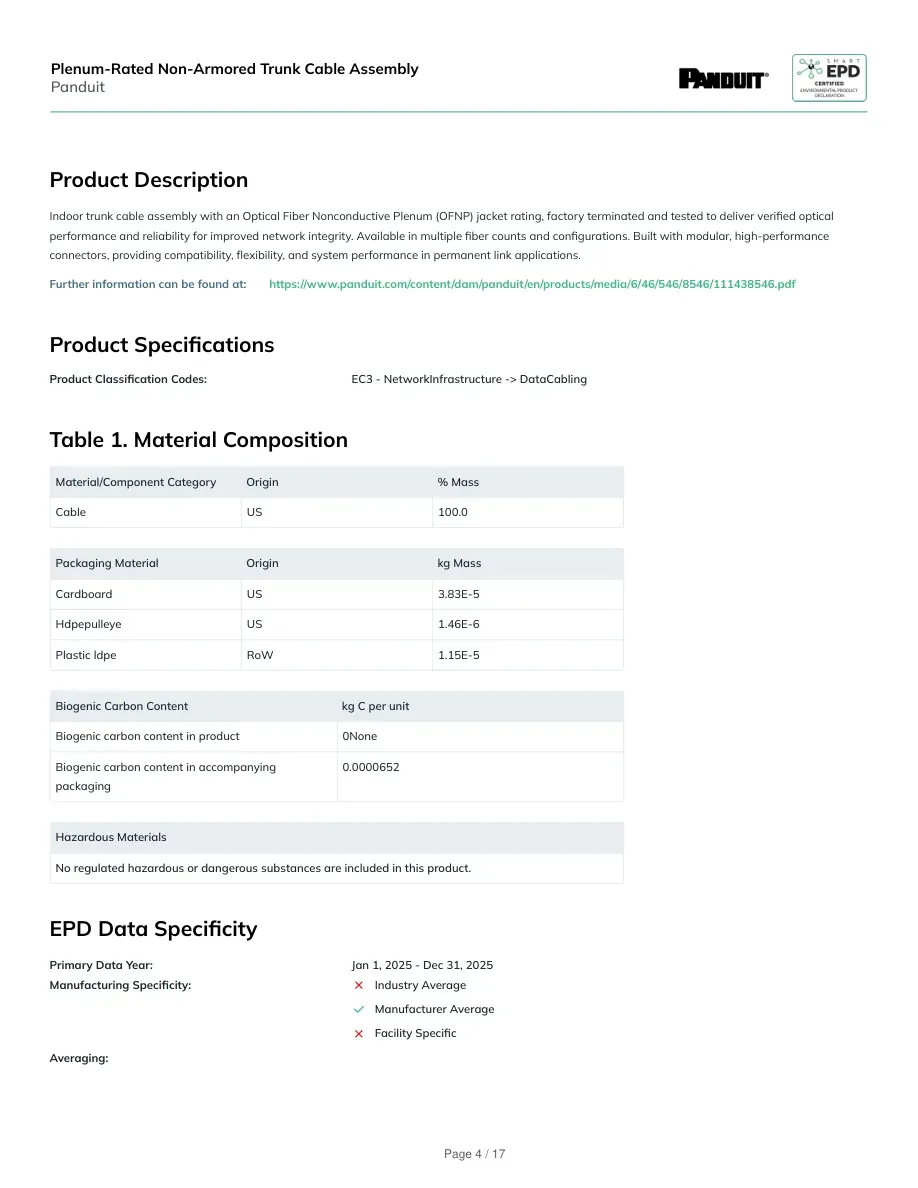Image resolution: width=918 pixels, height=1188 pixels.
Task: Click the Page 4 / 17 footer indicator
Action: click(474, 1154)
